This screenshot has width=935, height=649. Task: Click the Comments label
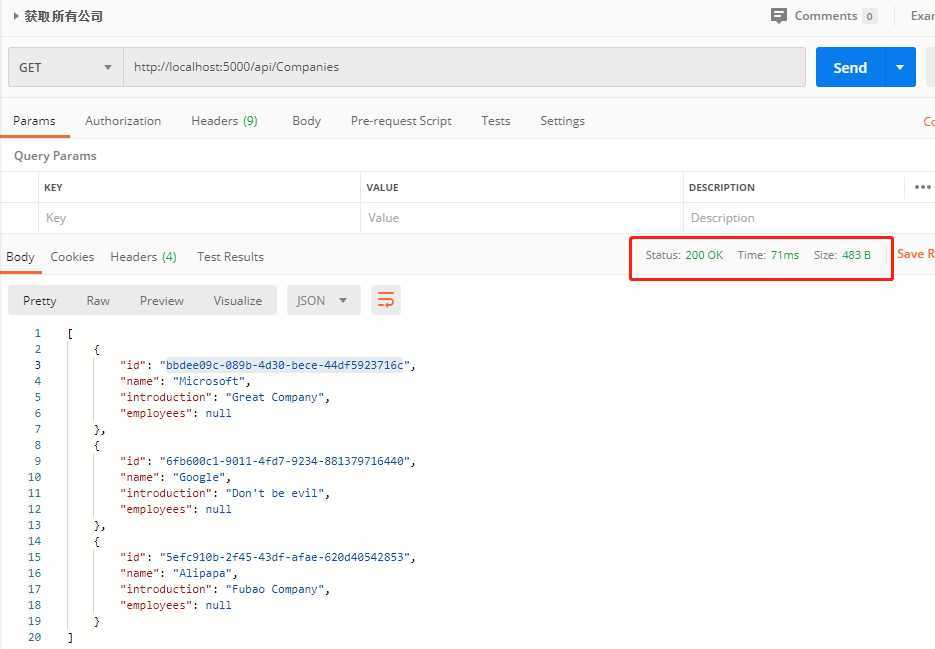826,16
